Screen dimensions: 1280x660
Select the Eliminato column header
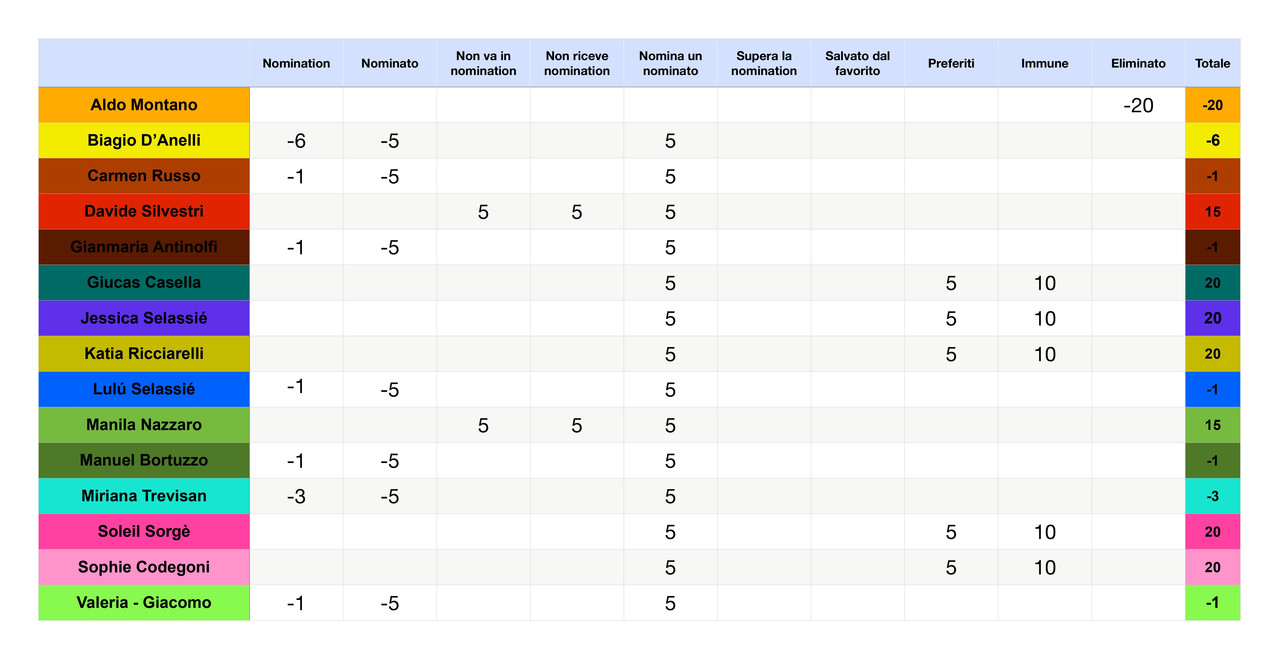1138,63
